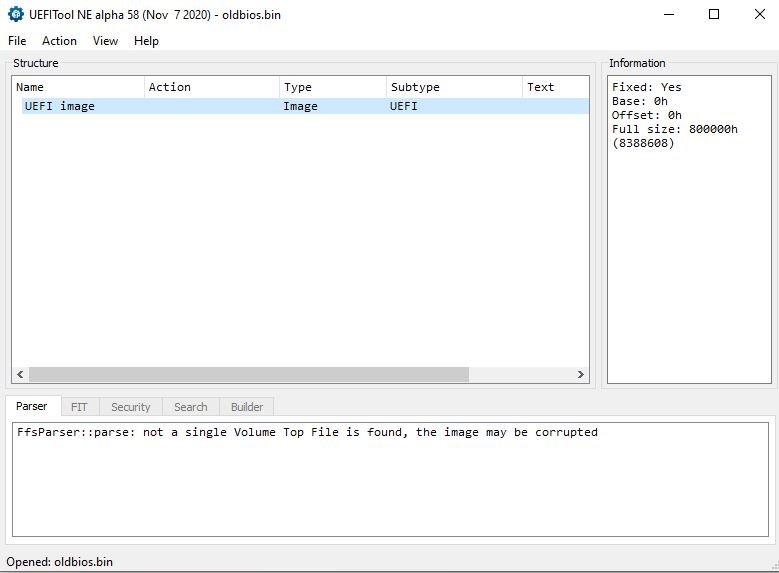
Task: Click the 'Base: 0h' information line
Action: (x=639, y=101)
